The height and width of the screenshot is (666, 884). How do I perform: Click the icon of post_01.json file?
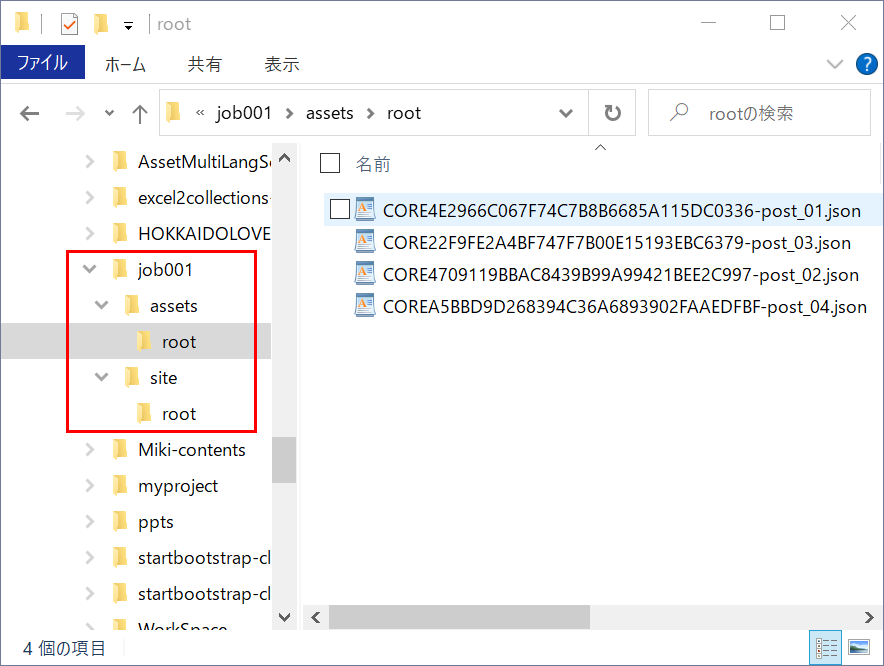pos(365,209)
